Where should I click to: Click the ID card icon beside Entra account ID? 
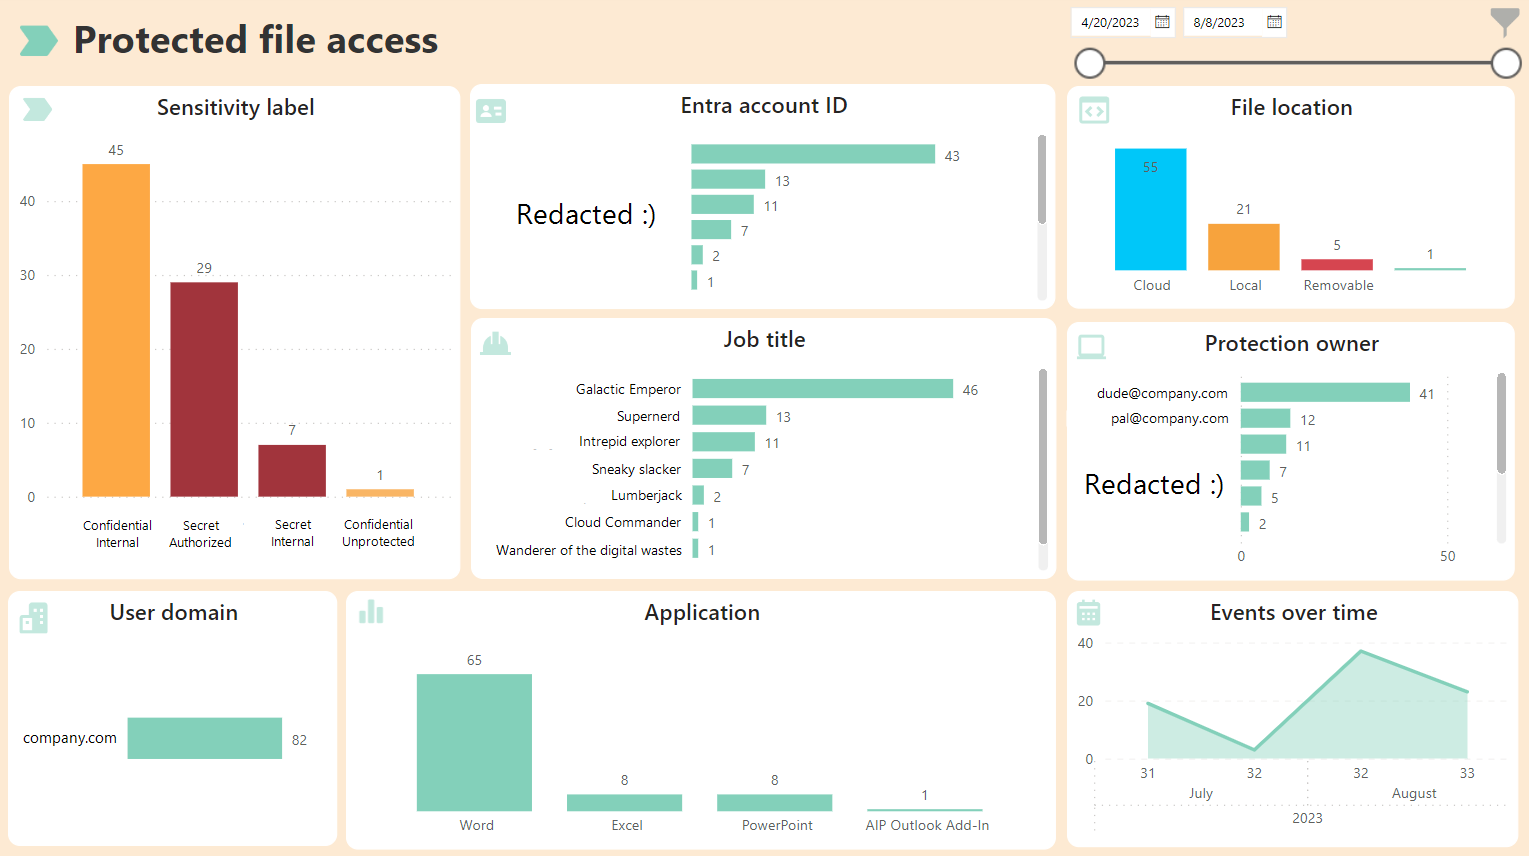(491, 111)
